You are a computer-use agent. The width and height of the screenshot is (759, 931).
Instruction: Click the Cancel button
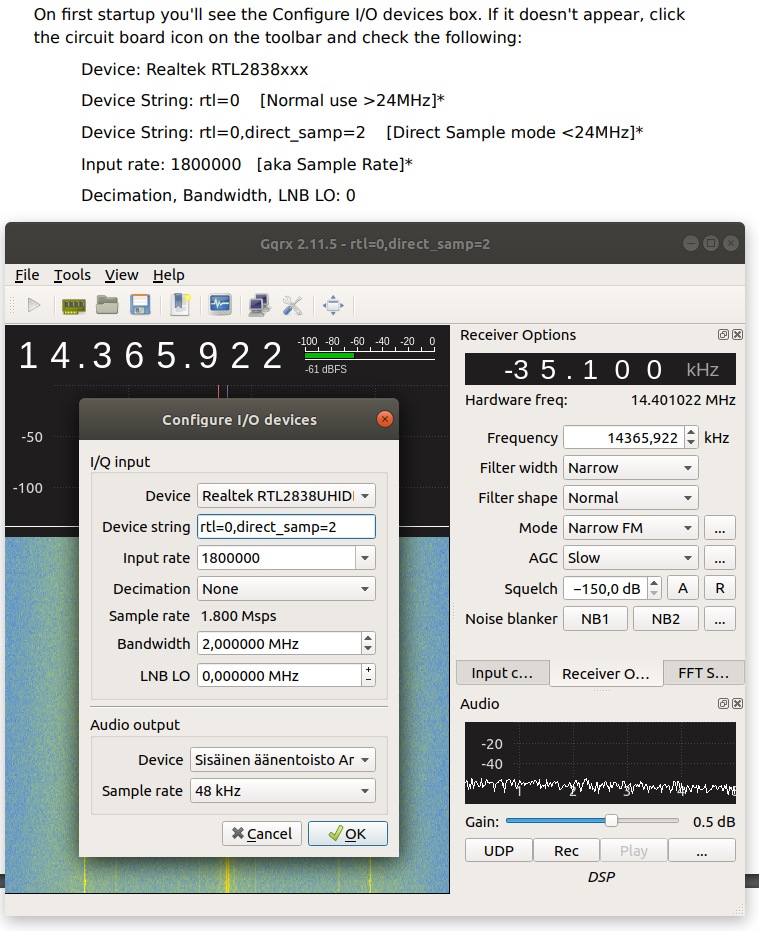[262, 834]
